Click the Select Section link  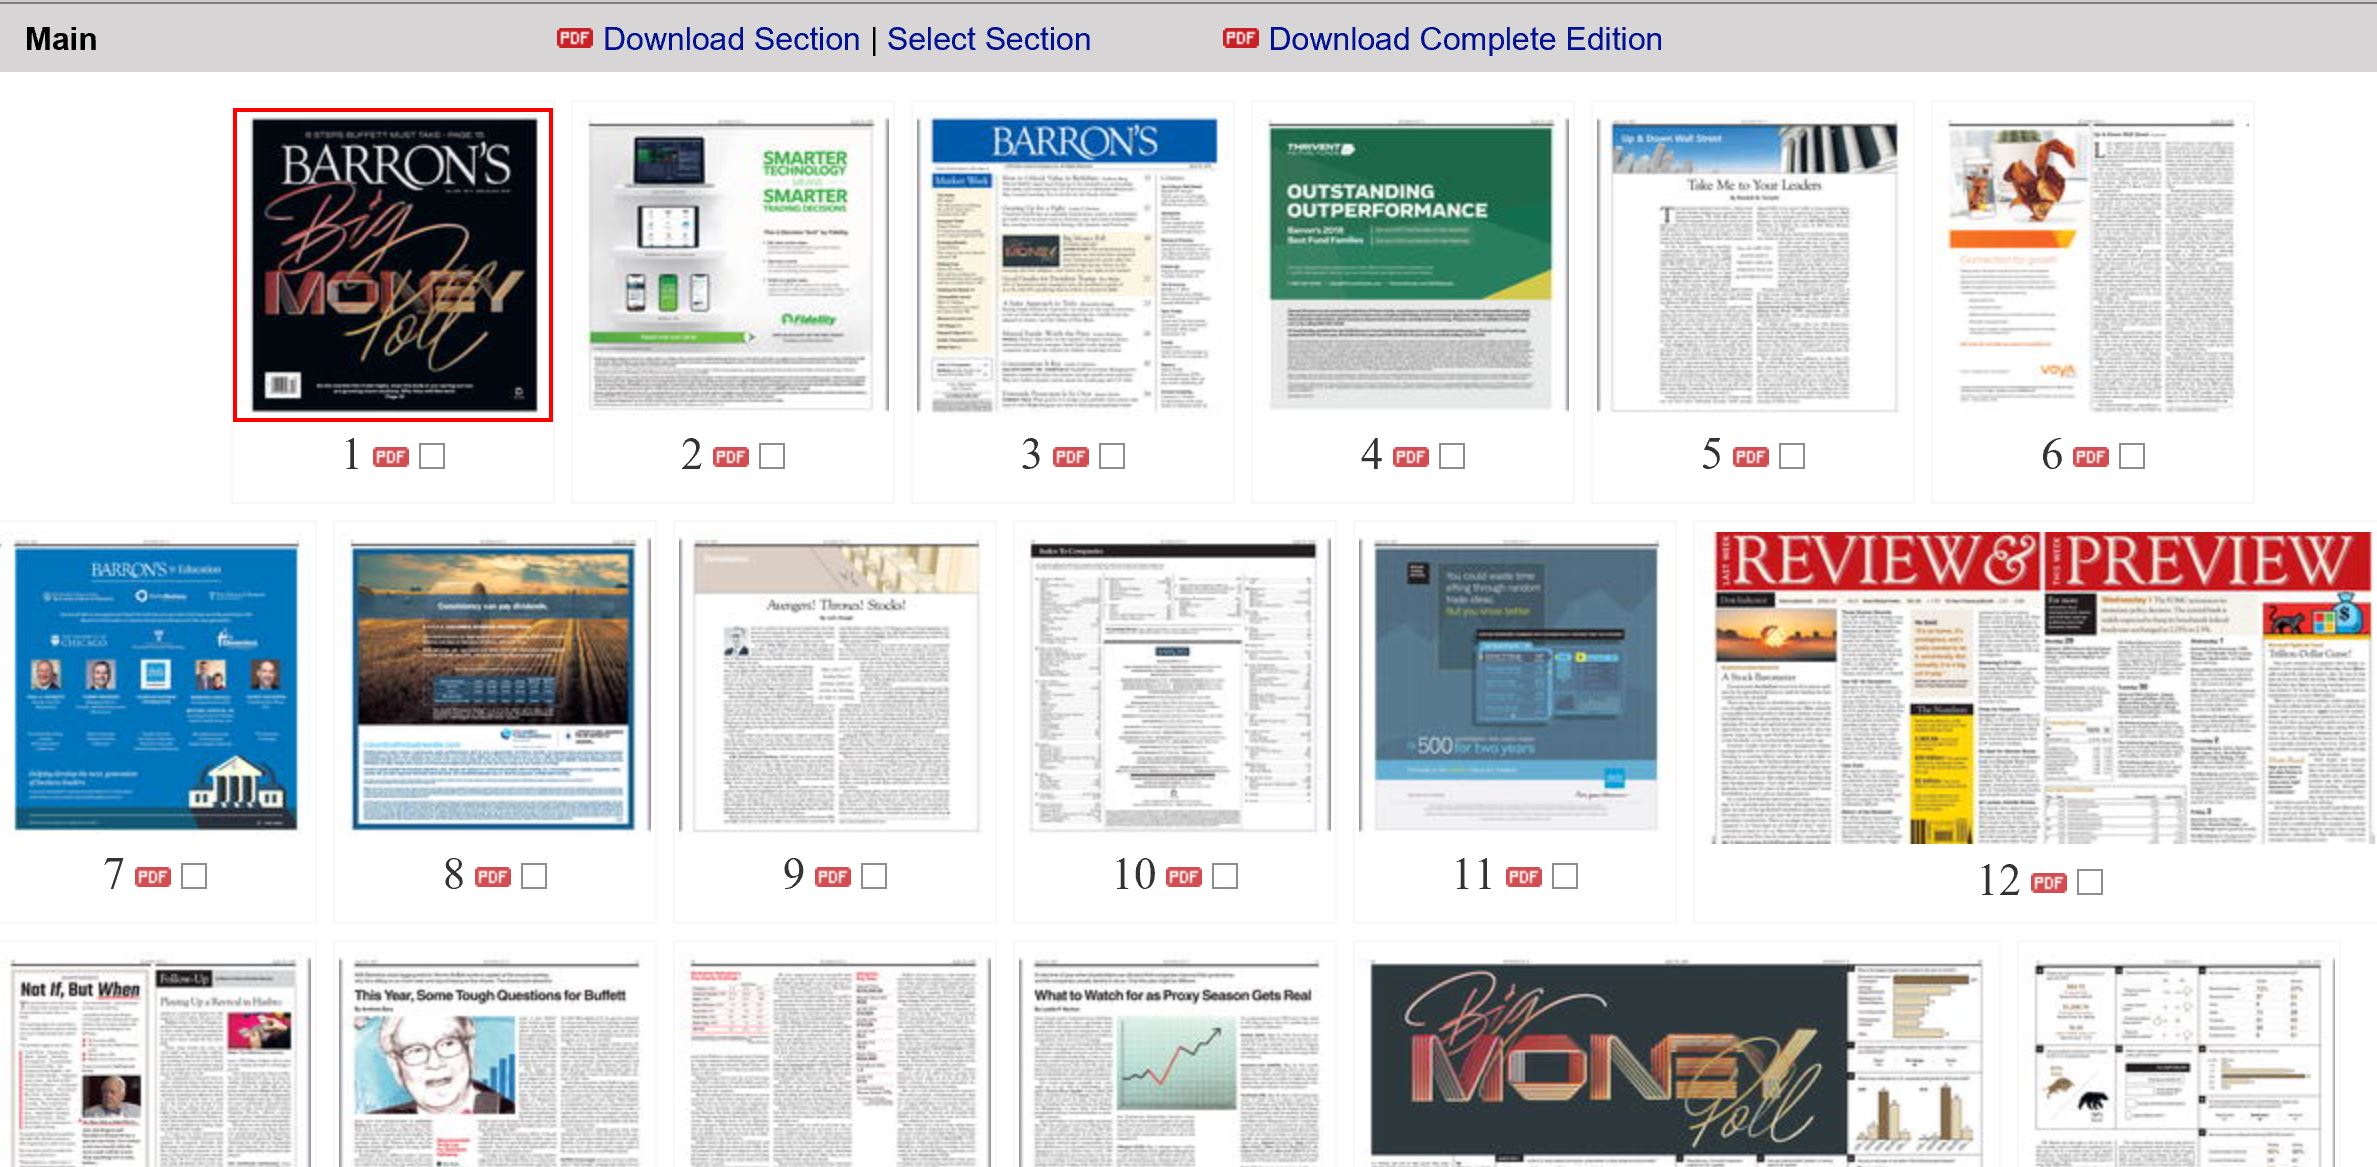(x=988, y=39)
